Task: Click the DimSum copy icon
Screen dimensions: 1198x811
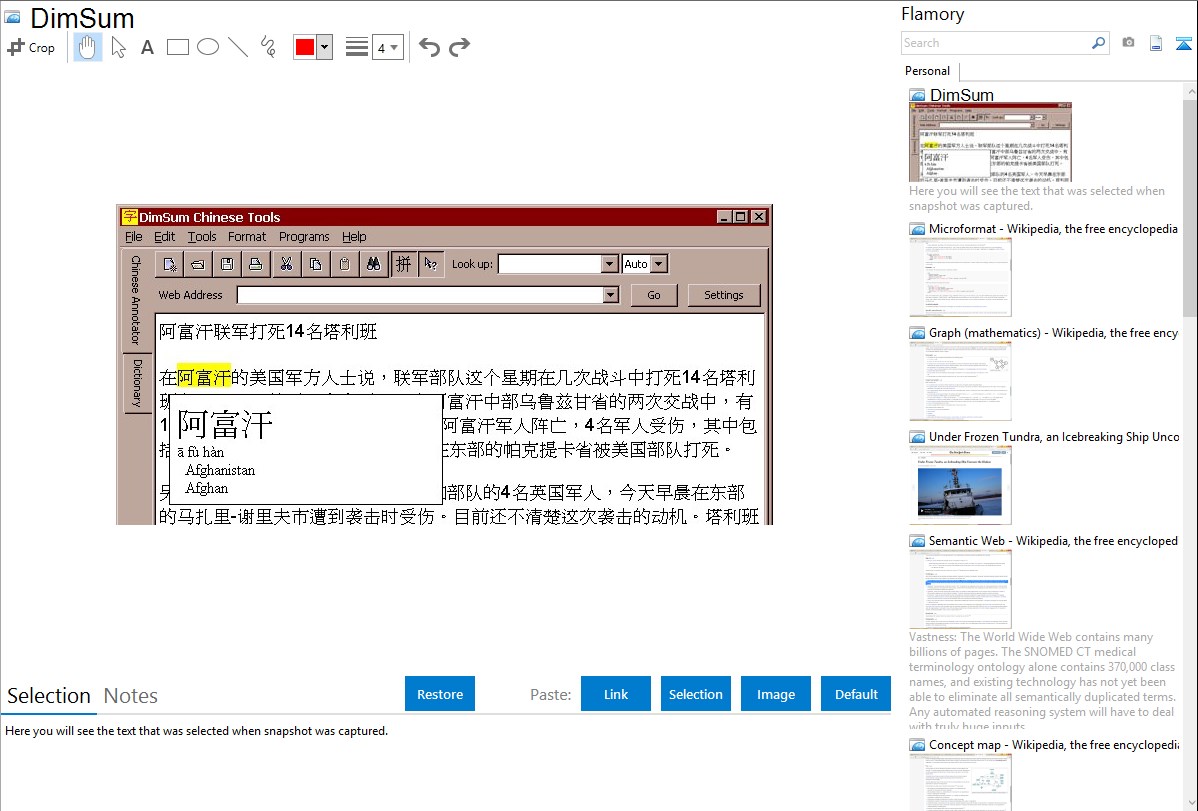Action: [x=316, y=264]
